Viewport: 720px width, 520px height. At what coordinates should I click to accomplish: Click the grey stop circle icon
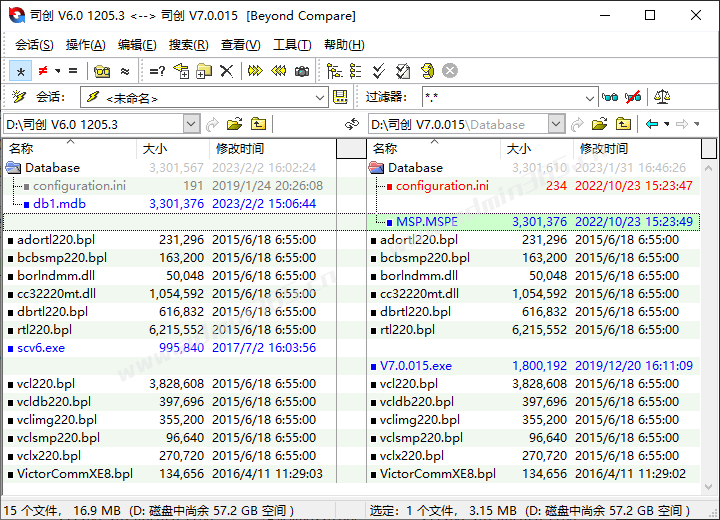[x=450, y=71]
